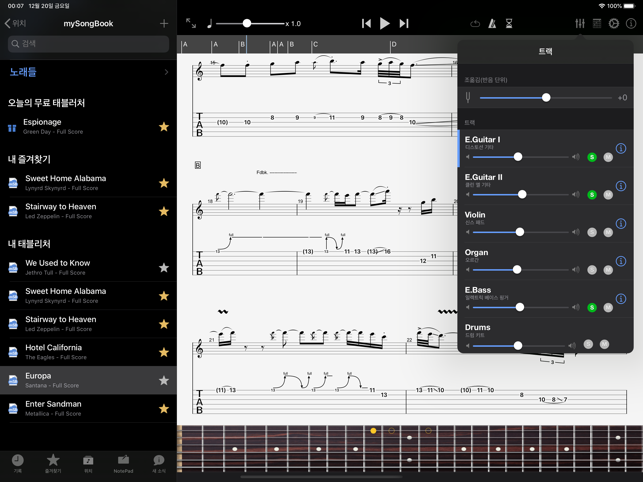Image resolution: width=643 pixels, height=482 pixels.
Task: Open Hotel California by The Eagles
Action: tap(88, 352)
